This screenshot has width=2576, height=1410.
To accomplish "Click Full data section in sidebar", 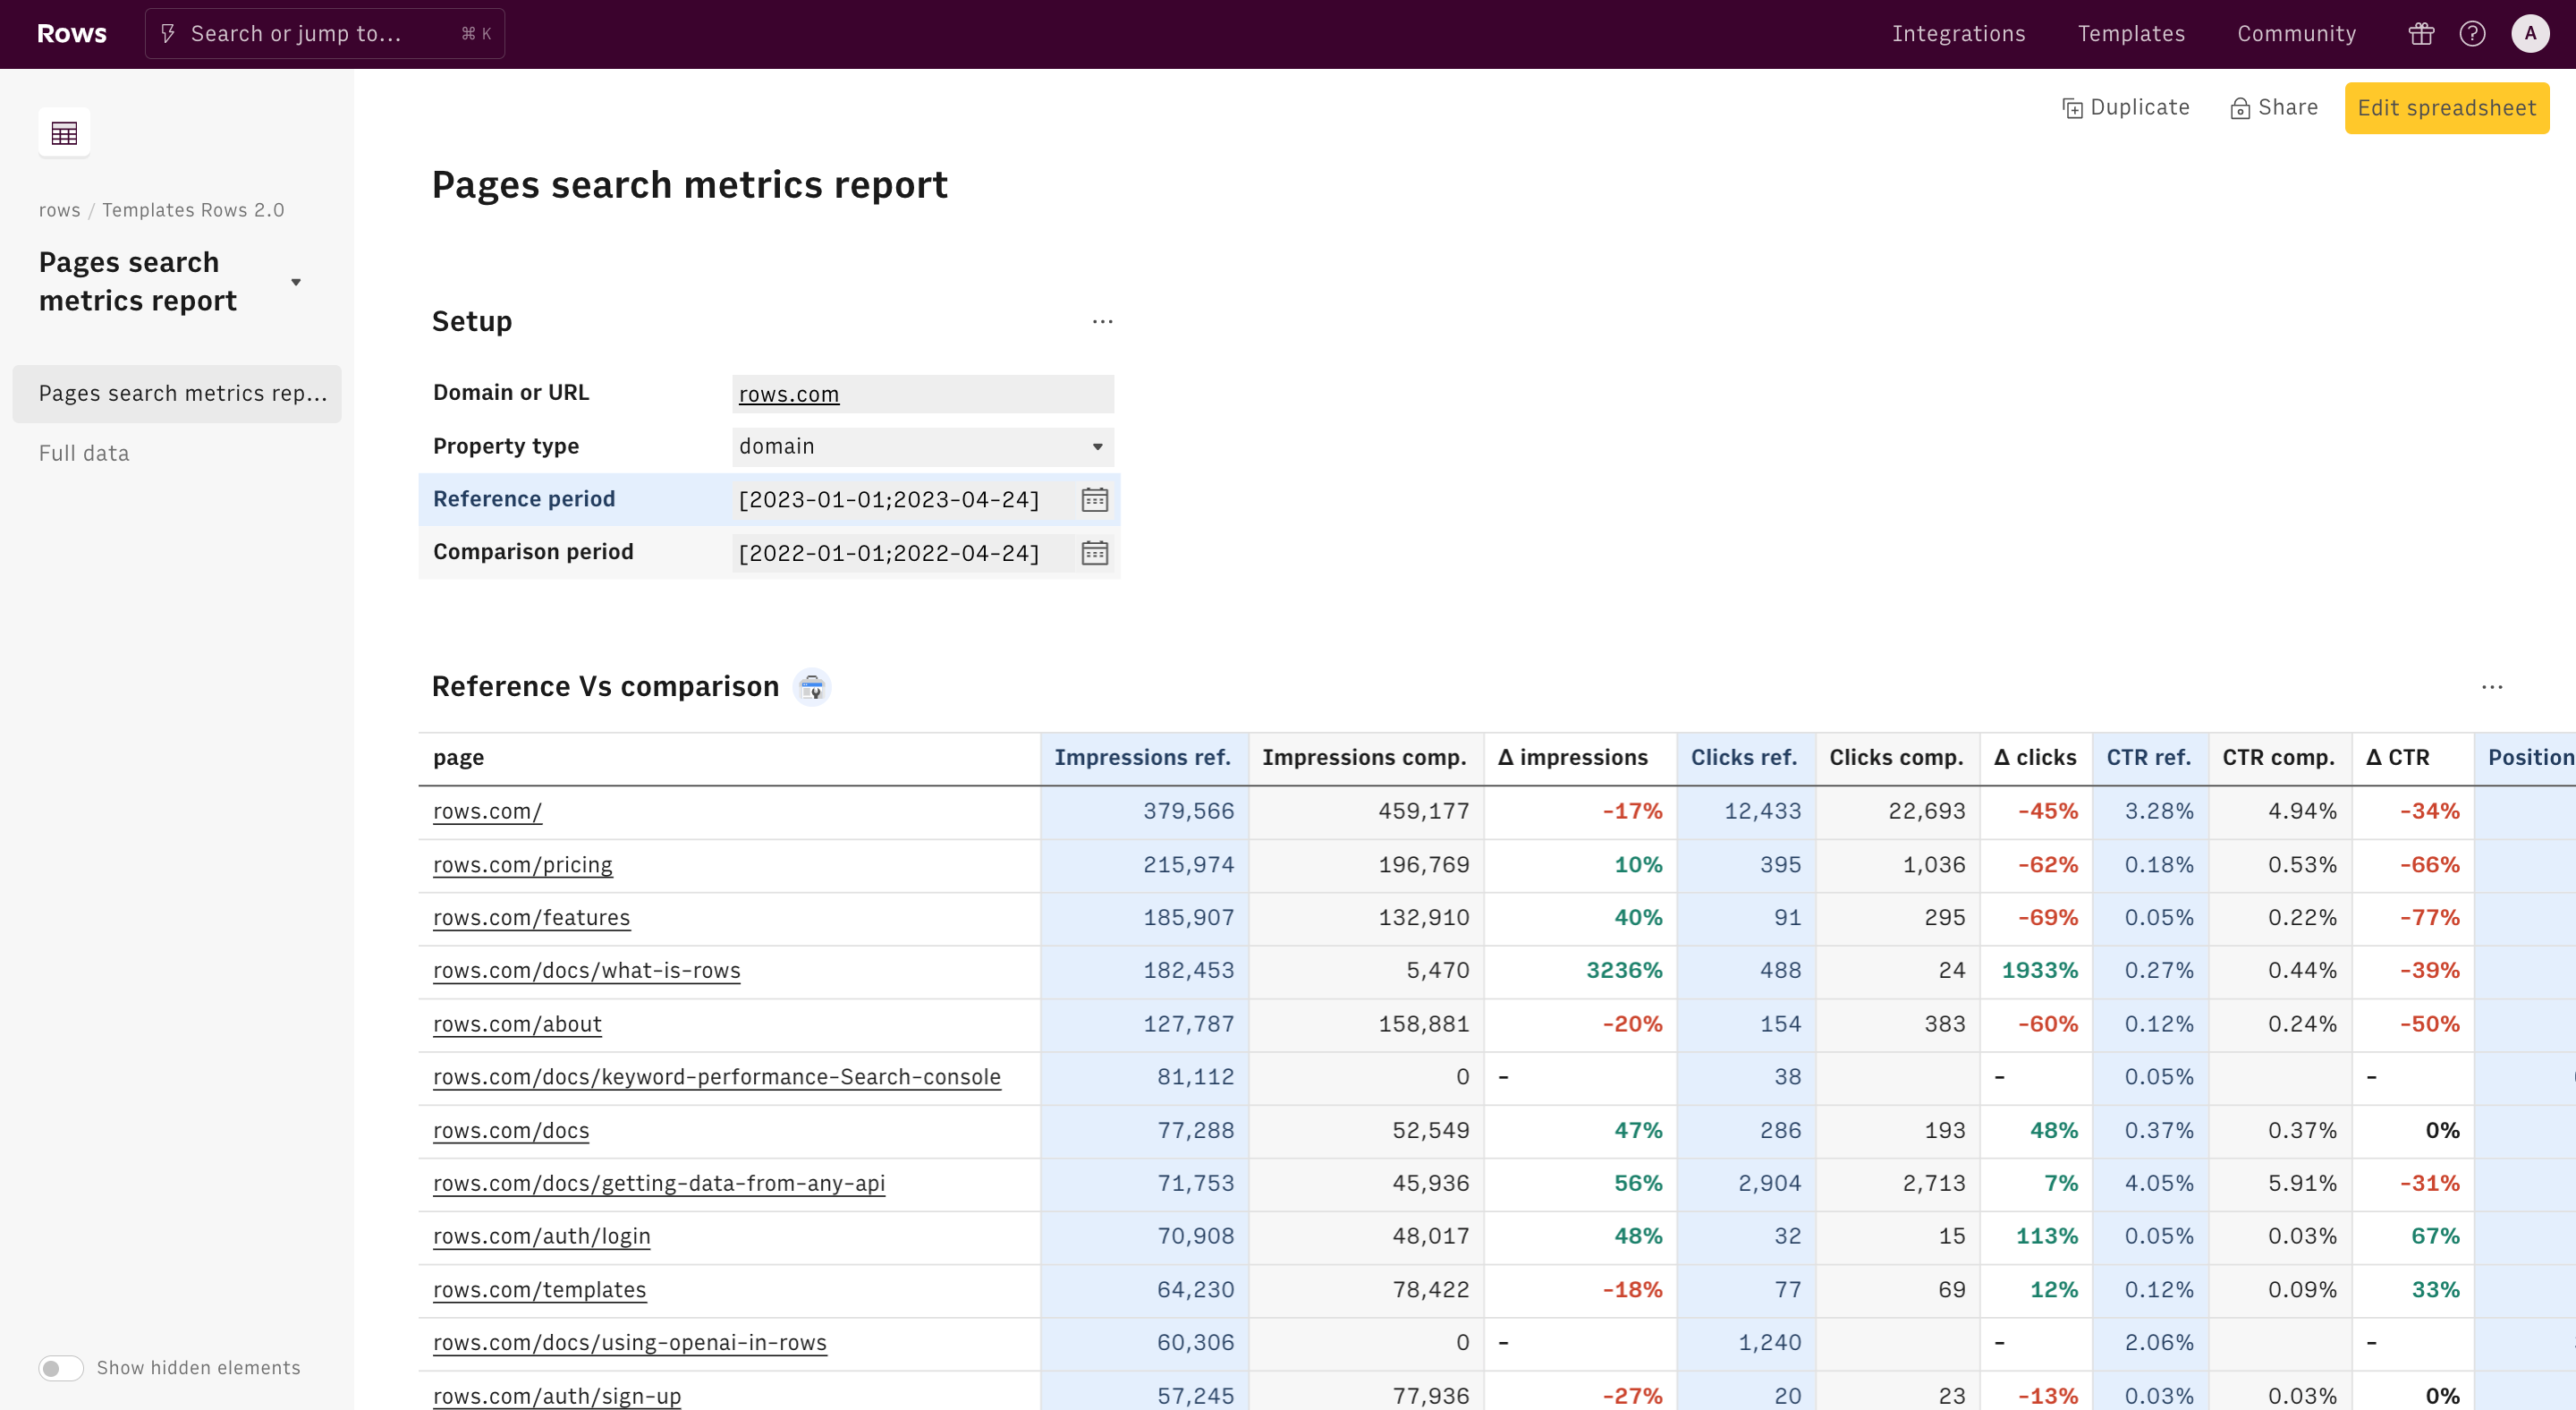I will [x=83, y=454].
